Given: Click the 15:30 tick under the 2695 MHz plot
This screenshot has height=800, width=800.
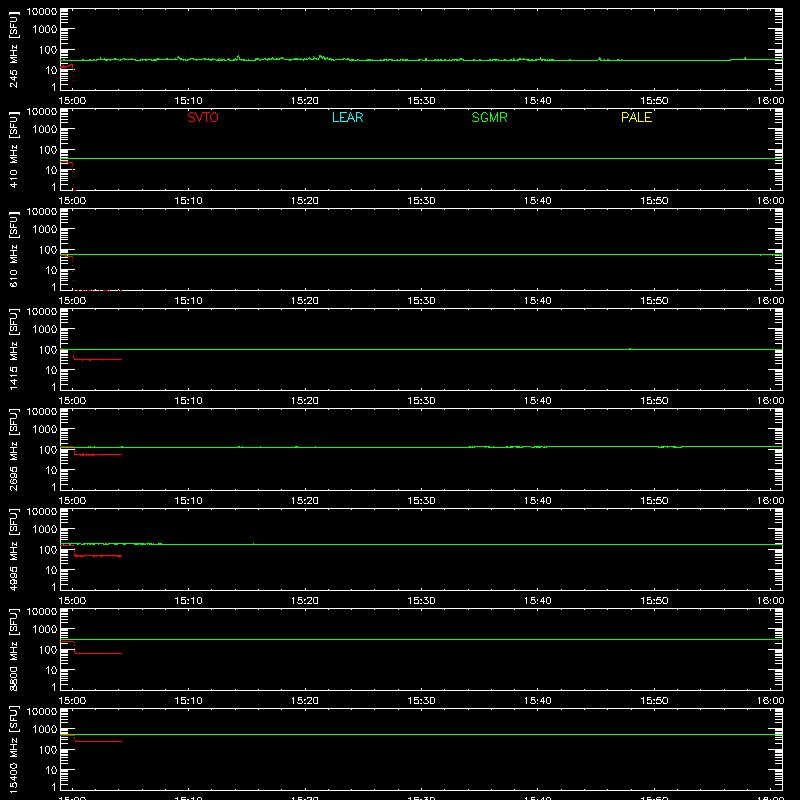Looking at the screenshot, I should (x=421, y=501).
